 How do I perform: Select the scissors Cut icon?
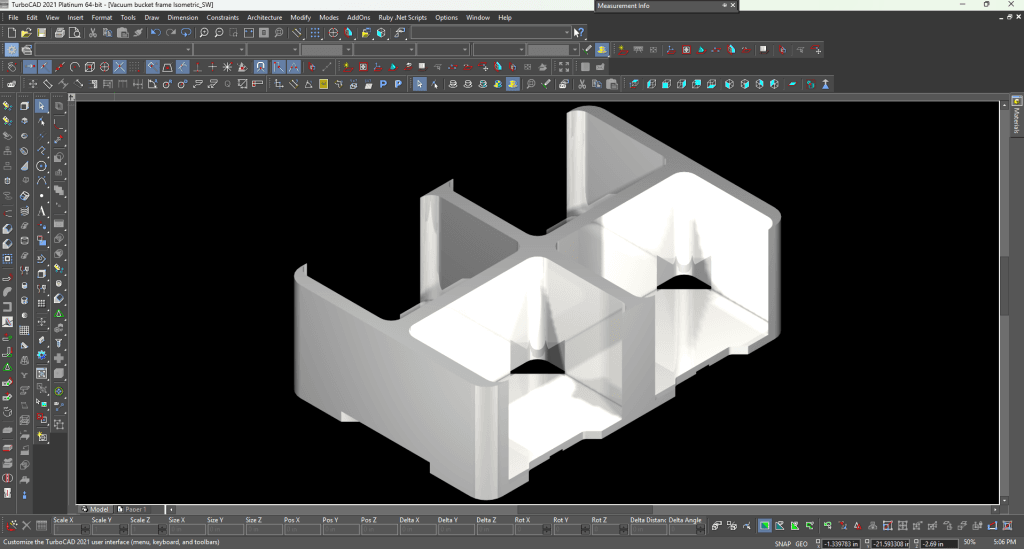coord(93,33)
